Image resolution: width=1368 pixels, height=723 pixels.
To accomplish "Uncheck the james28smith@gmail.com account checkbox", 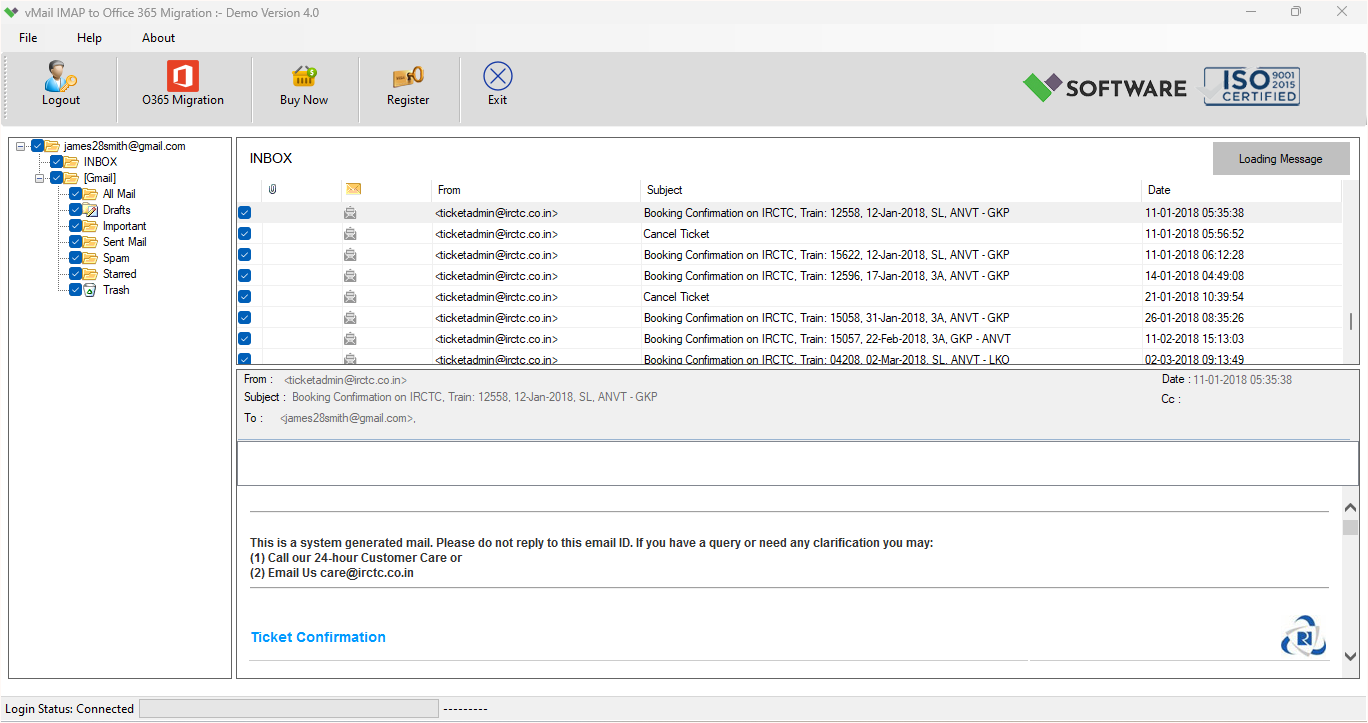I will (x=38, y=146).
